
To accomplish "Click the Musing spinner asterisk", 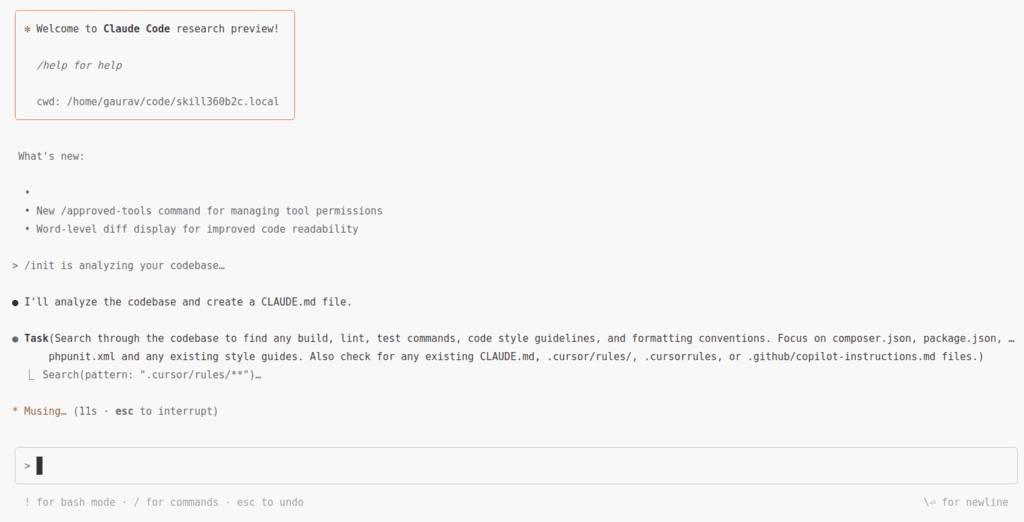I will pyautogui.click(x=15, y=411).
